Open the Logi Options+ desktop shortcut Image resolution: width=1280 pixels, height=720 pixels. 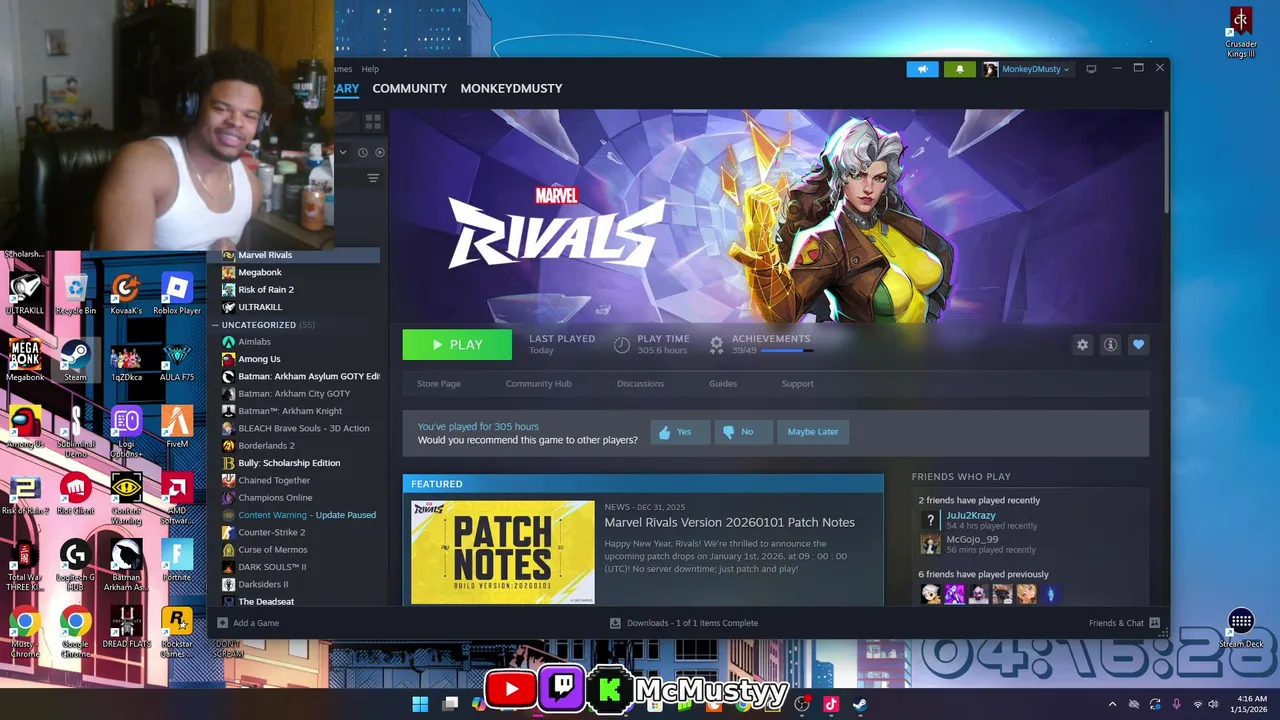click(126, 432)
